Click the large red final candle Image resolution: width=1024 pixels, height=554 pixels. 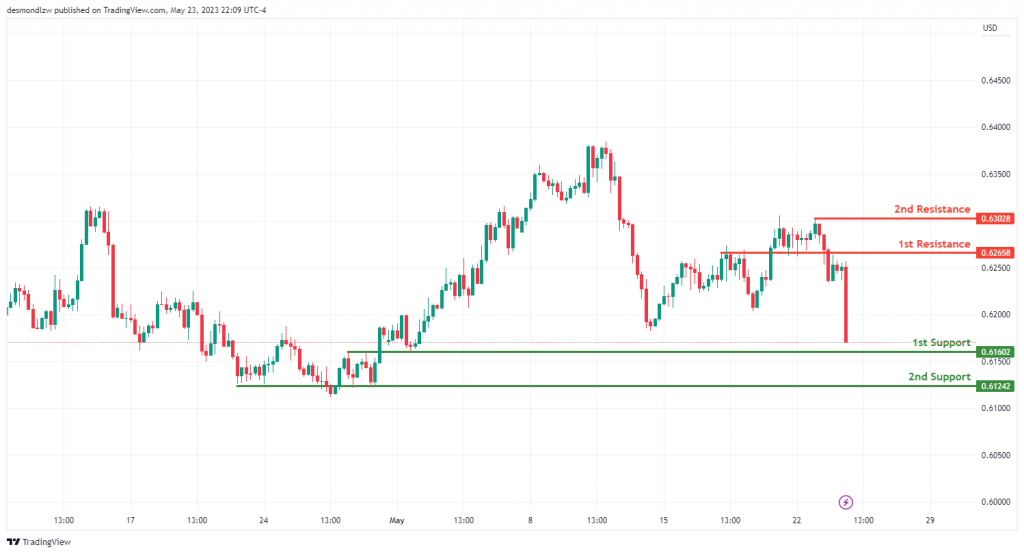(846, 304)
